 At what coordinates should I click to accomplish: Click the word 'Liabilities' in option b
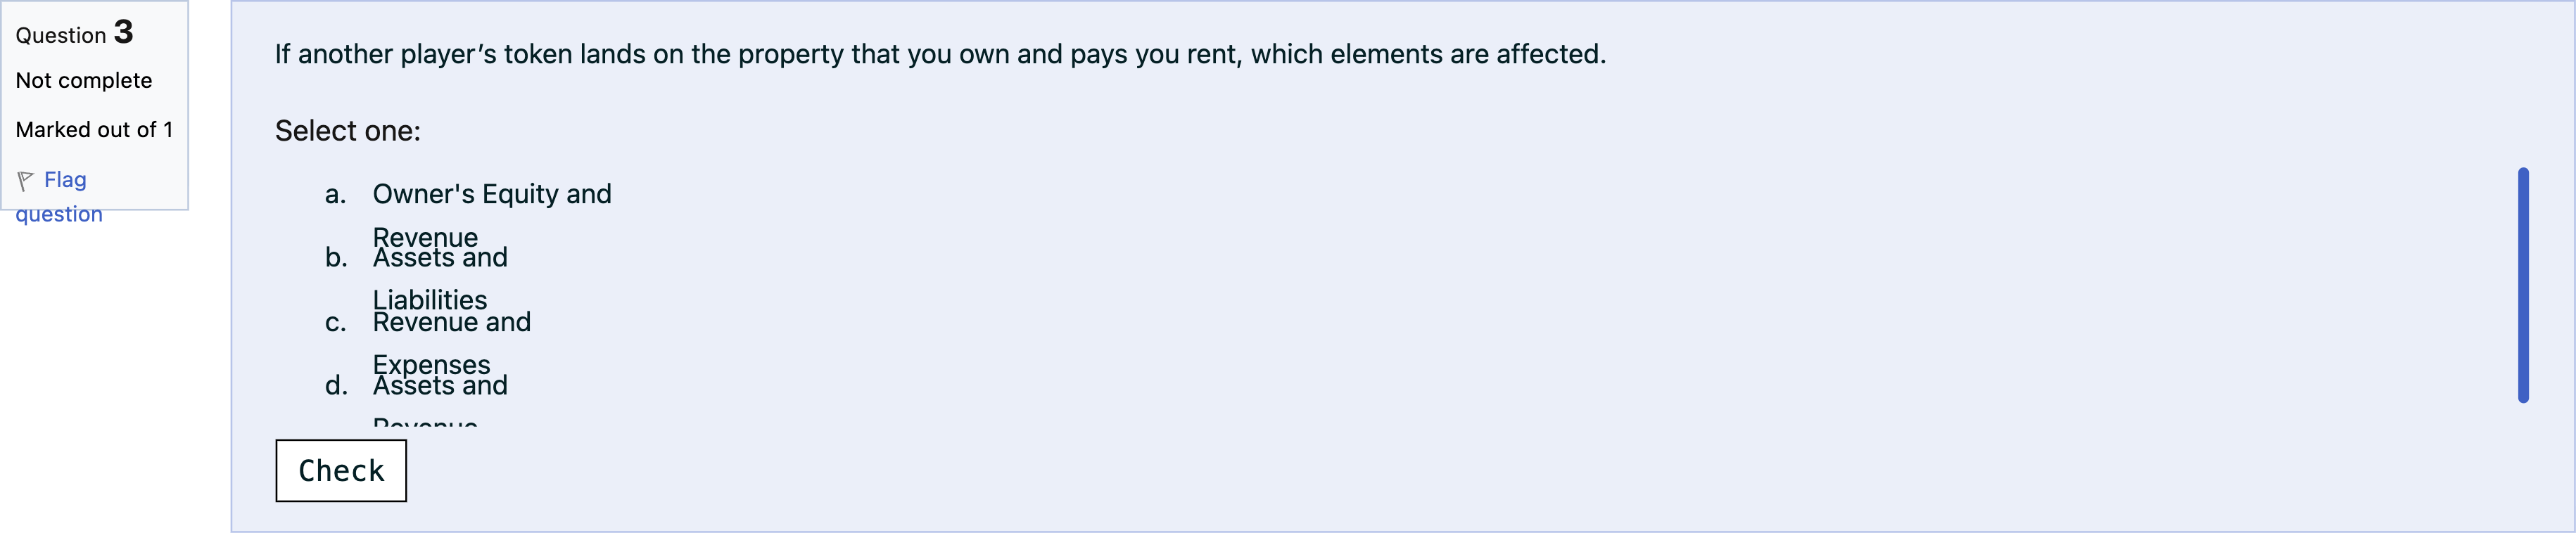pos(430,299)
